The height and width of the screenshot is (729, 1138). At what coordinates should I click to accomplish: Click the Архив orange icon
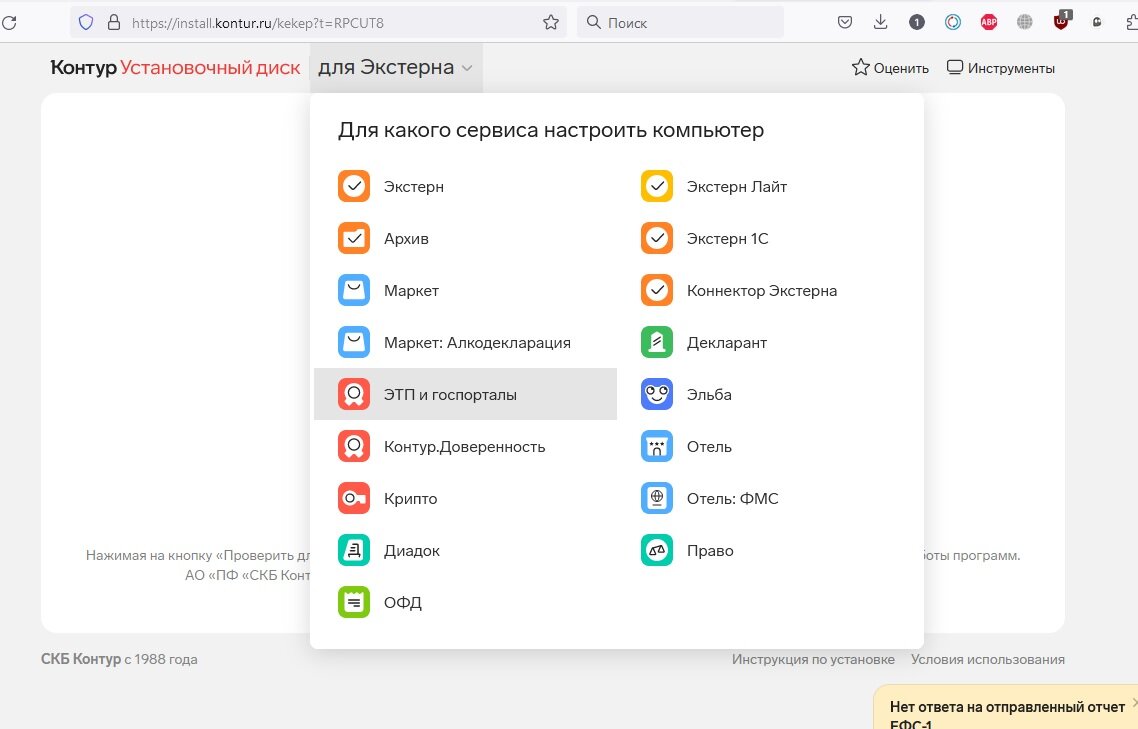[x=353, y=238]
